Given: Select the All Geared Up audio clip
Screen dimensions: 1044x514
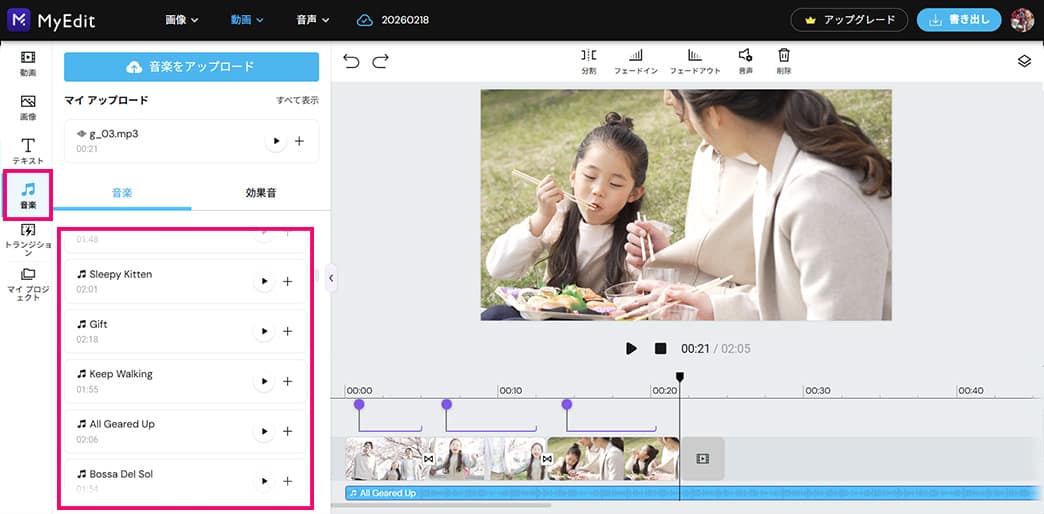Looking at the screenshot, I should tap(694, 493).
